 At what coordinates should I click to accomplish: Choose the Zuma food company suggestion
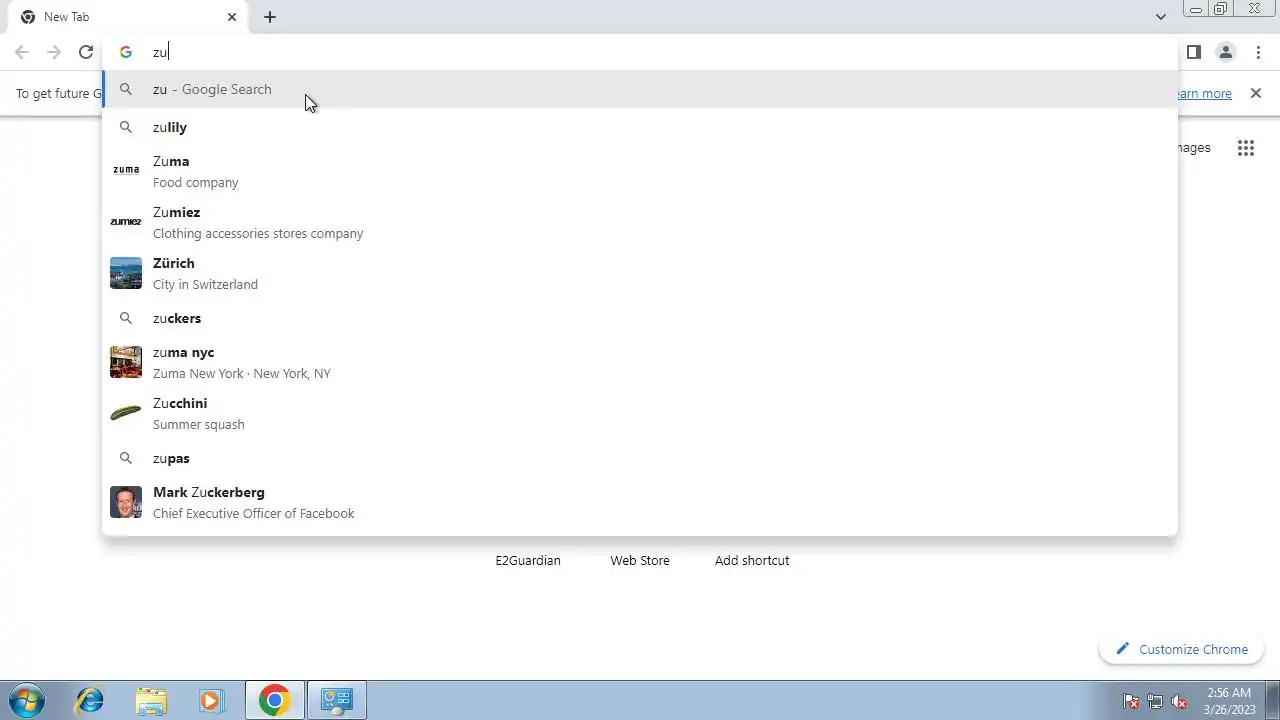point(640,171)
